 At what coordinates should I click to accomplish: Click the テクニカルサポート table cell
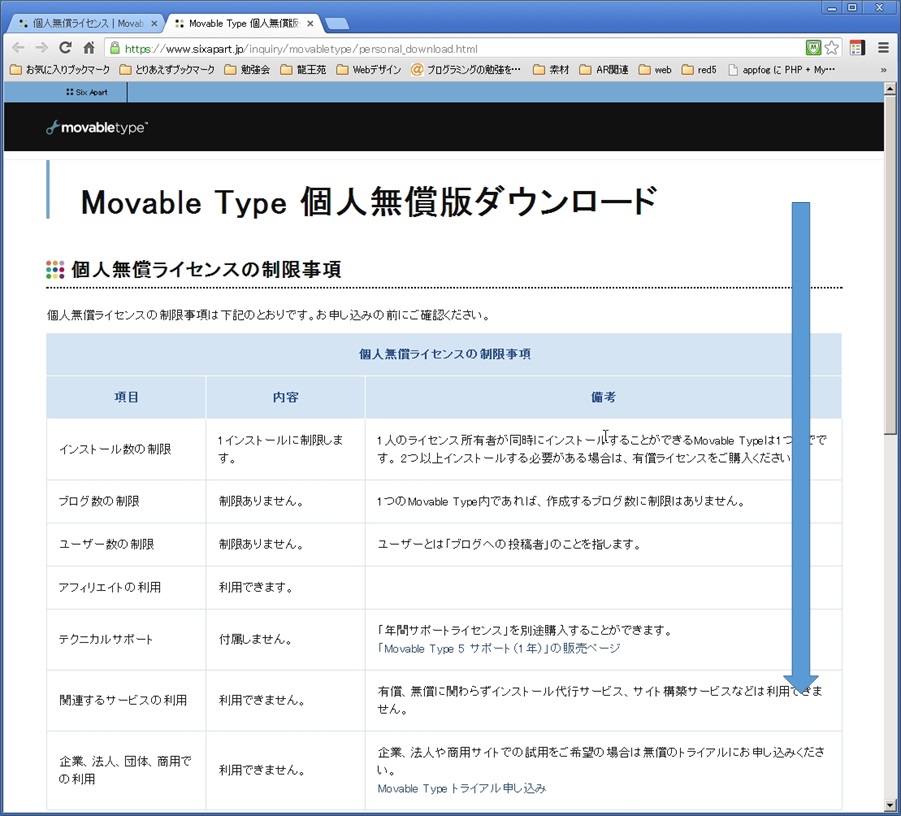click(126, 640)
